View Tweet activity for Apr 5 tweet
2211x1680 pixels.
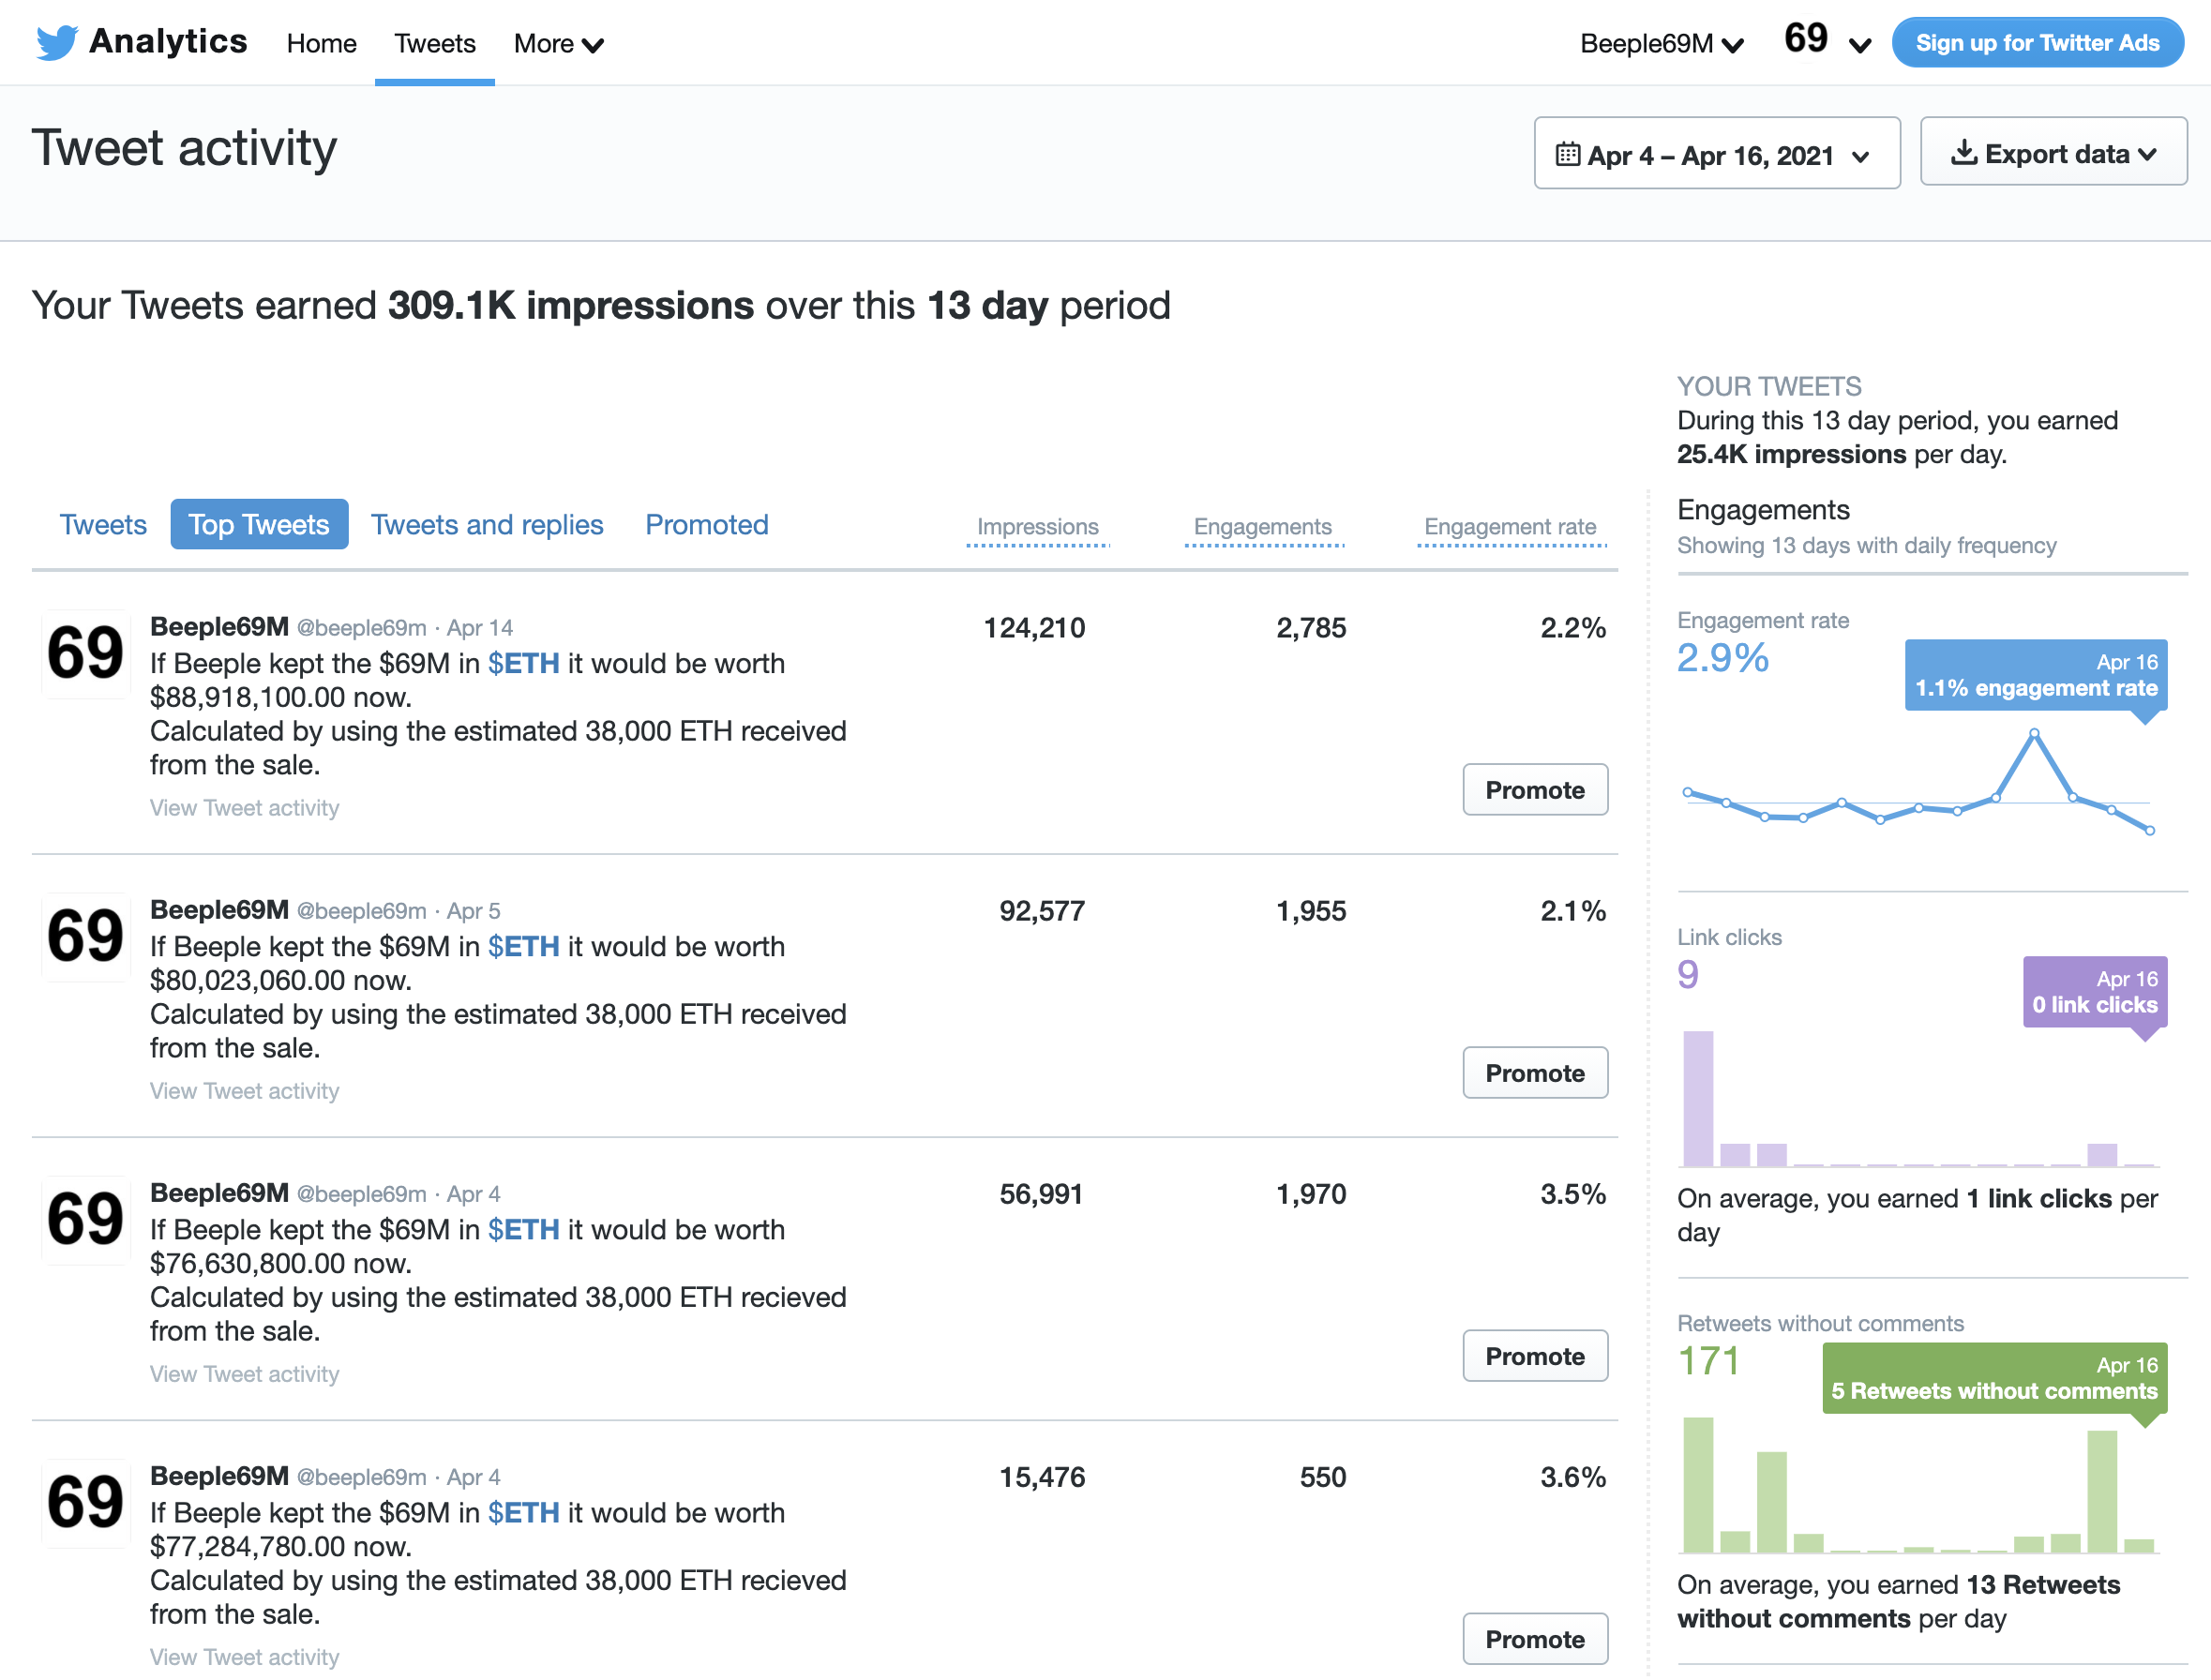[x=244, y=1090]
